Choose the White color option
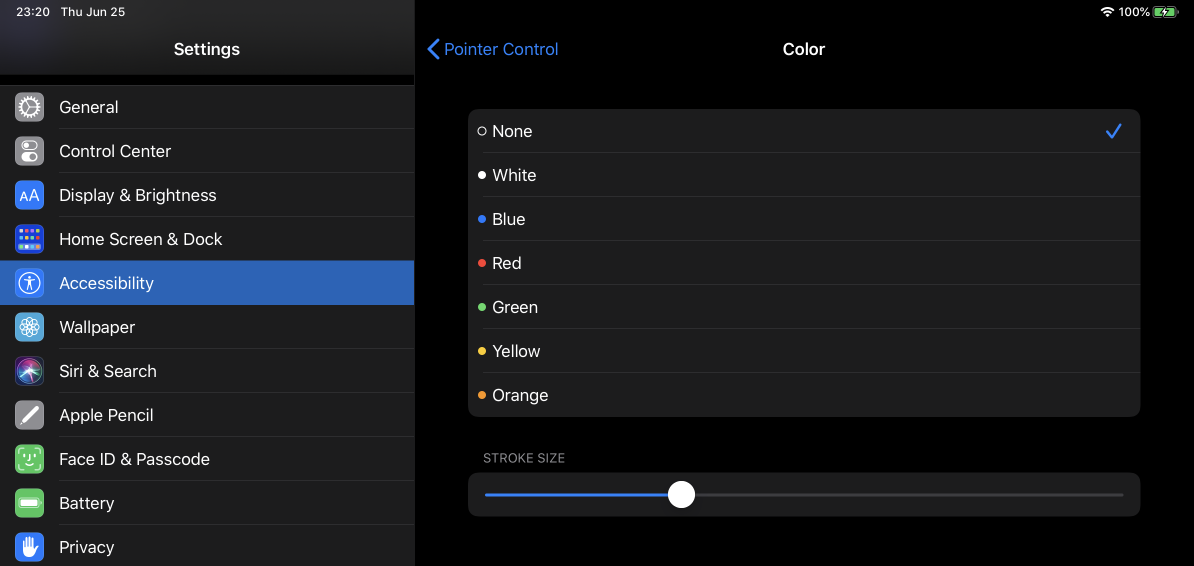Screen dimensions: 1194x566 tap(804, 175)
